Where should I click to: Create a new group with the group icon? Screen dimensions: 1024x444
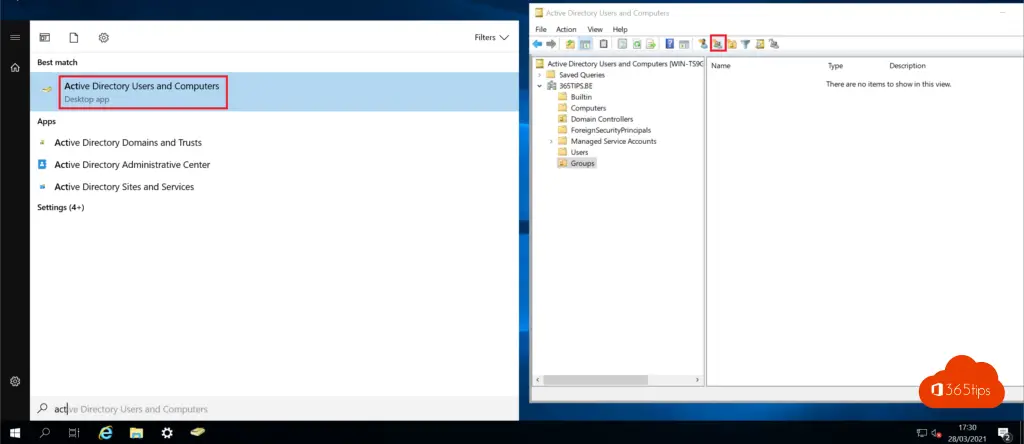click(718, 44)
